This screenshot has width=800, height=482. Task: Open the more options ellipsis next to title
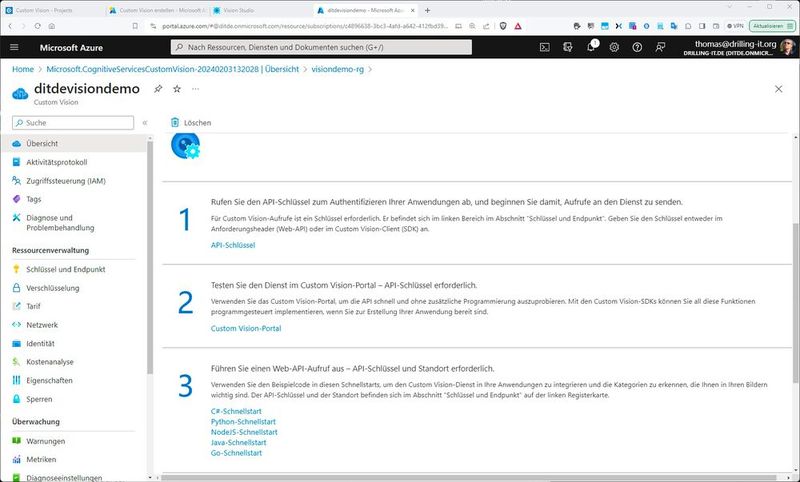pos(195,89)
